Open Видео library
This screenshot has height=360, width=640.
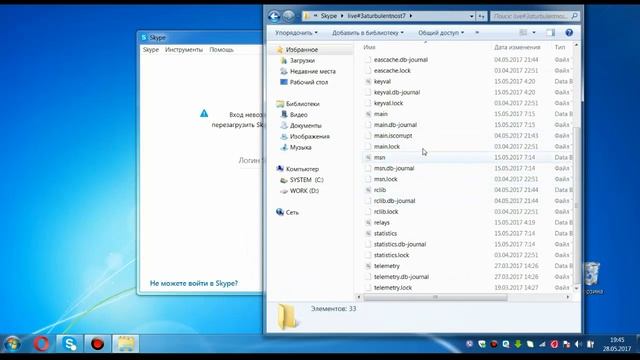pyautogui.click(x=298, y=115)
